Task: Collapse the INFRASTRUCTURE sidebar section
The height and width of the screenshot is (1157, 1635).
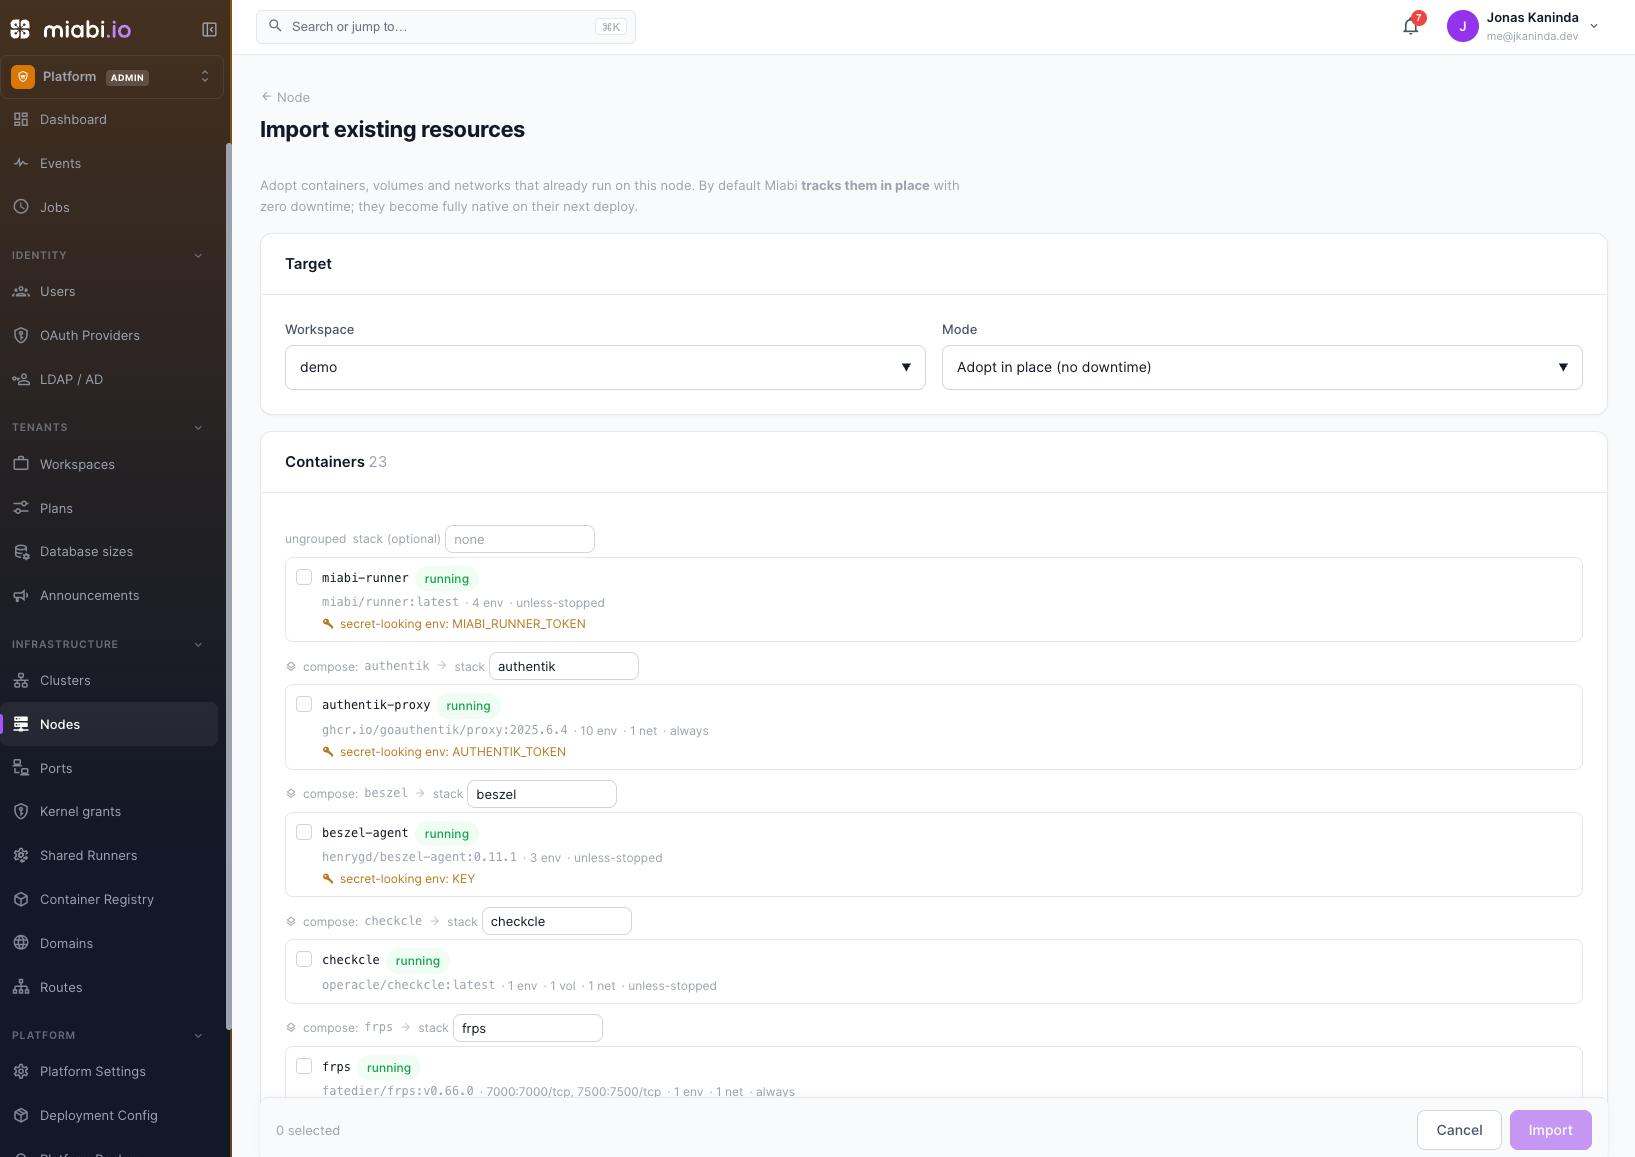Action: 198,645
